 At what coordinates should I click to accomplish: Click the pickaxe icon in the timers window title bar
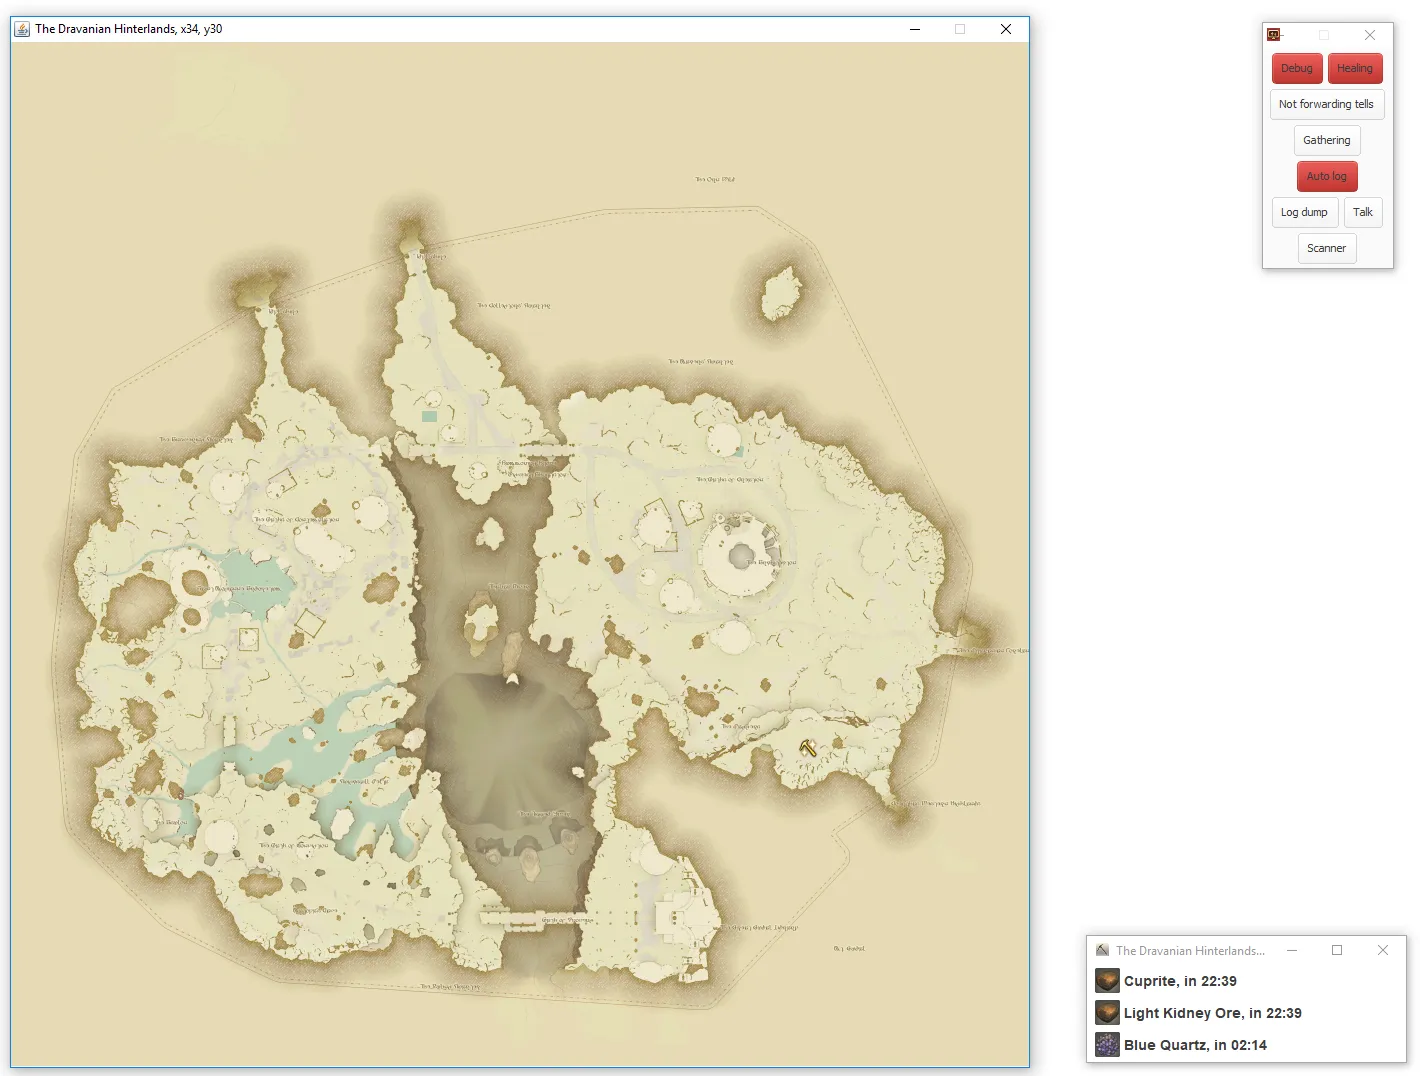1102,950
